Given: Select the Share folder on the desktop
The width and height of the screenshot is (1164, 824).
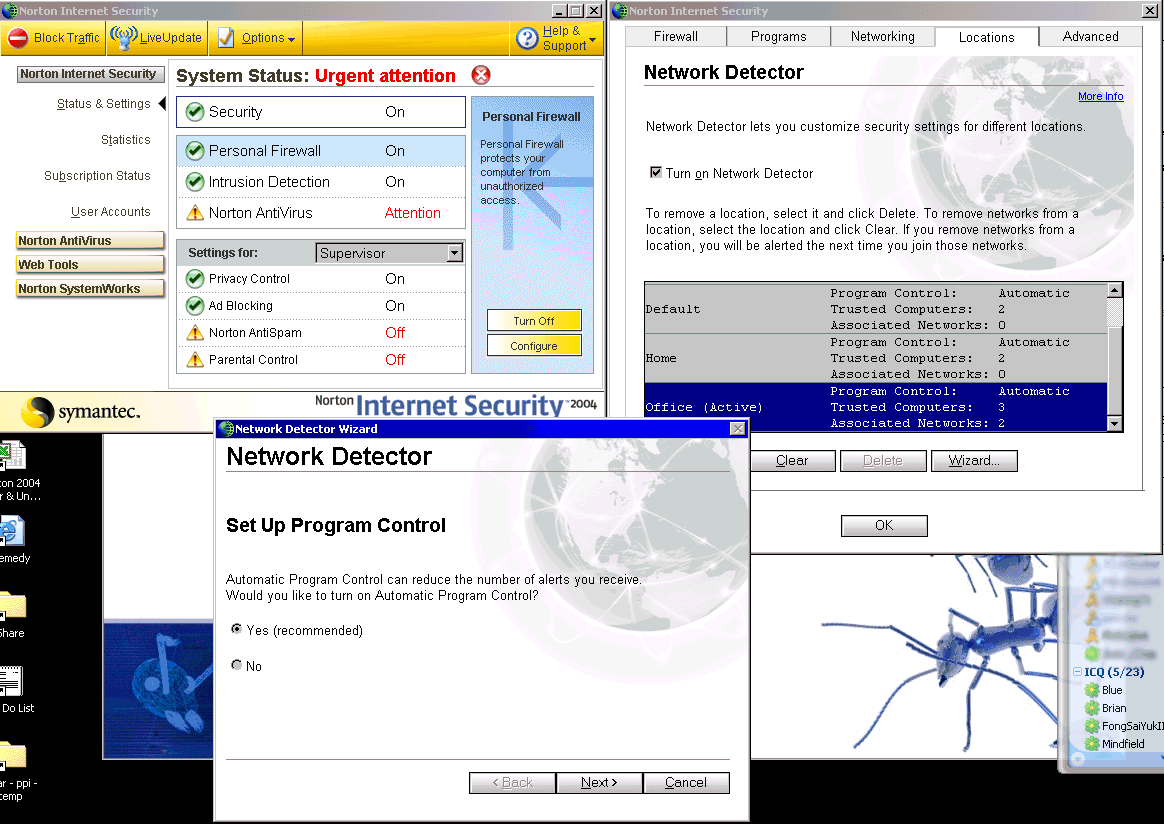Looking at the screenshot, I should [x=12, y=615].
